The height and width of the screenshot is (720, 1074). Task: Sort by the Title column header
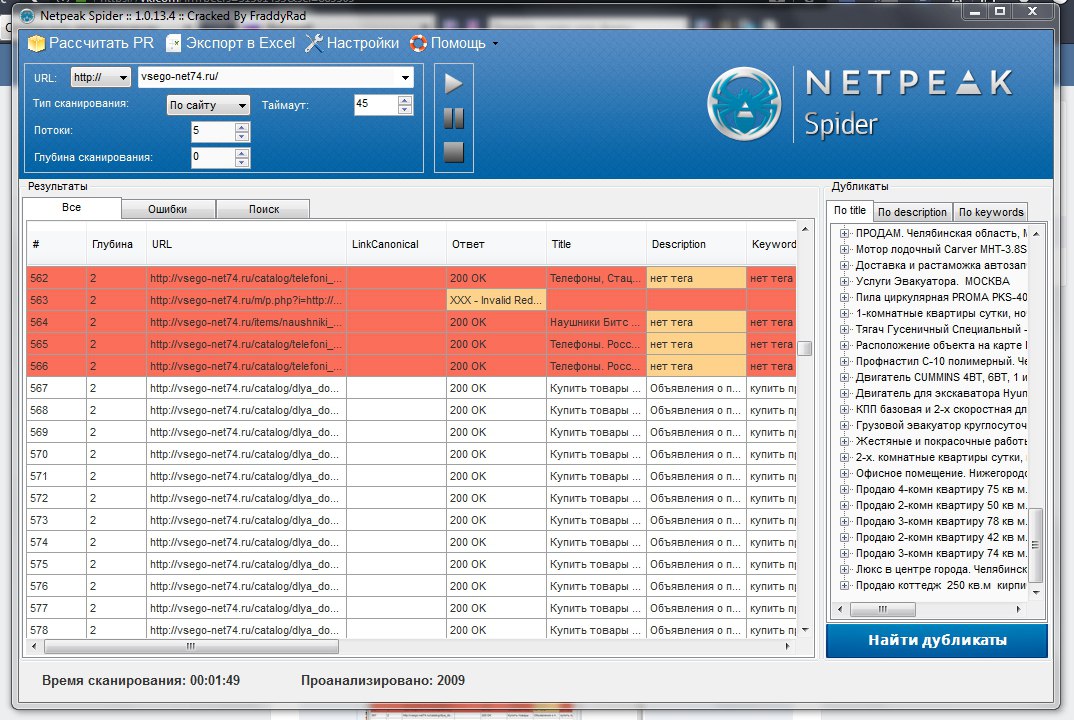pyautogui.click(x=596, y=244)
